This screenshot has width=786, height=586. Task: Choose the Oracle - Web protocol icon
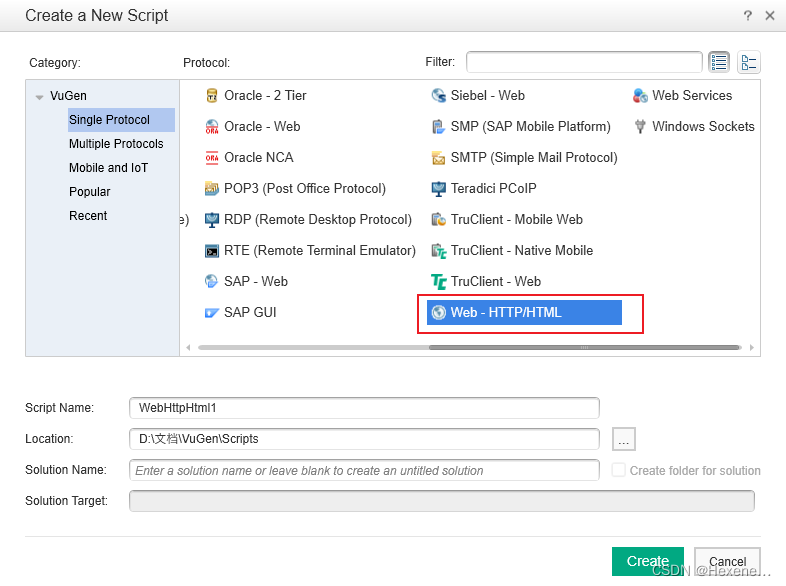(212, 126)
